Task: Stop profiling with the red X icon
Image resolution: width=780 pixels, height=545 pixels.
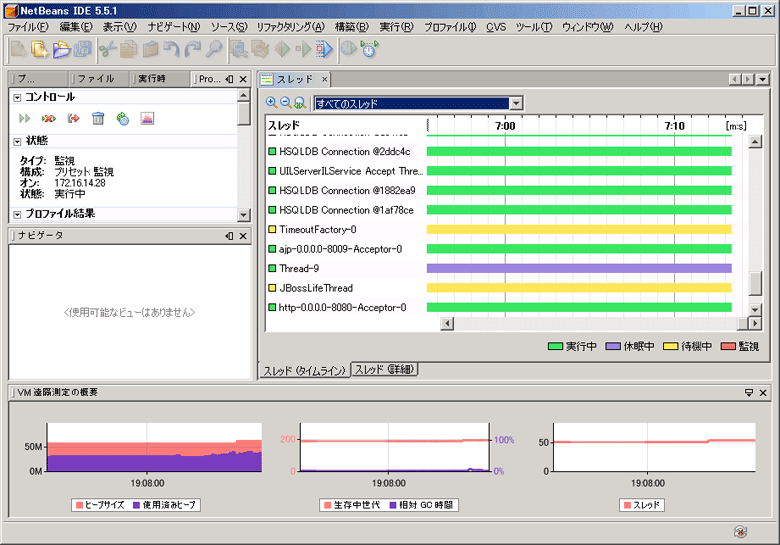Action: [49, 118]
